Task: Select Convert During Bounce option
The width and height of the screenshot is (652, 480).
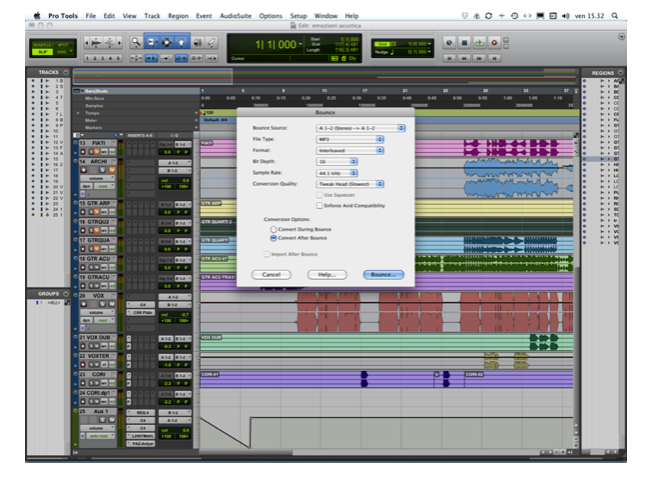Action: coord(273,229)
